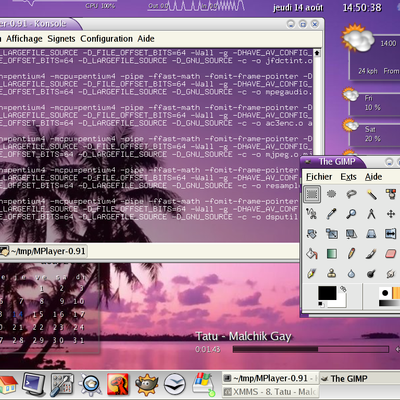Click the Tatu - Malchik Gay song title

point(243,336)
